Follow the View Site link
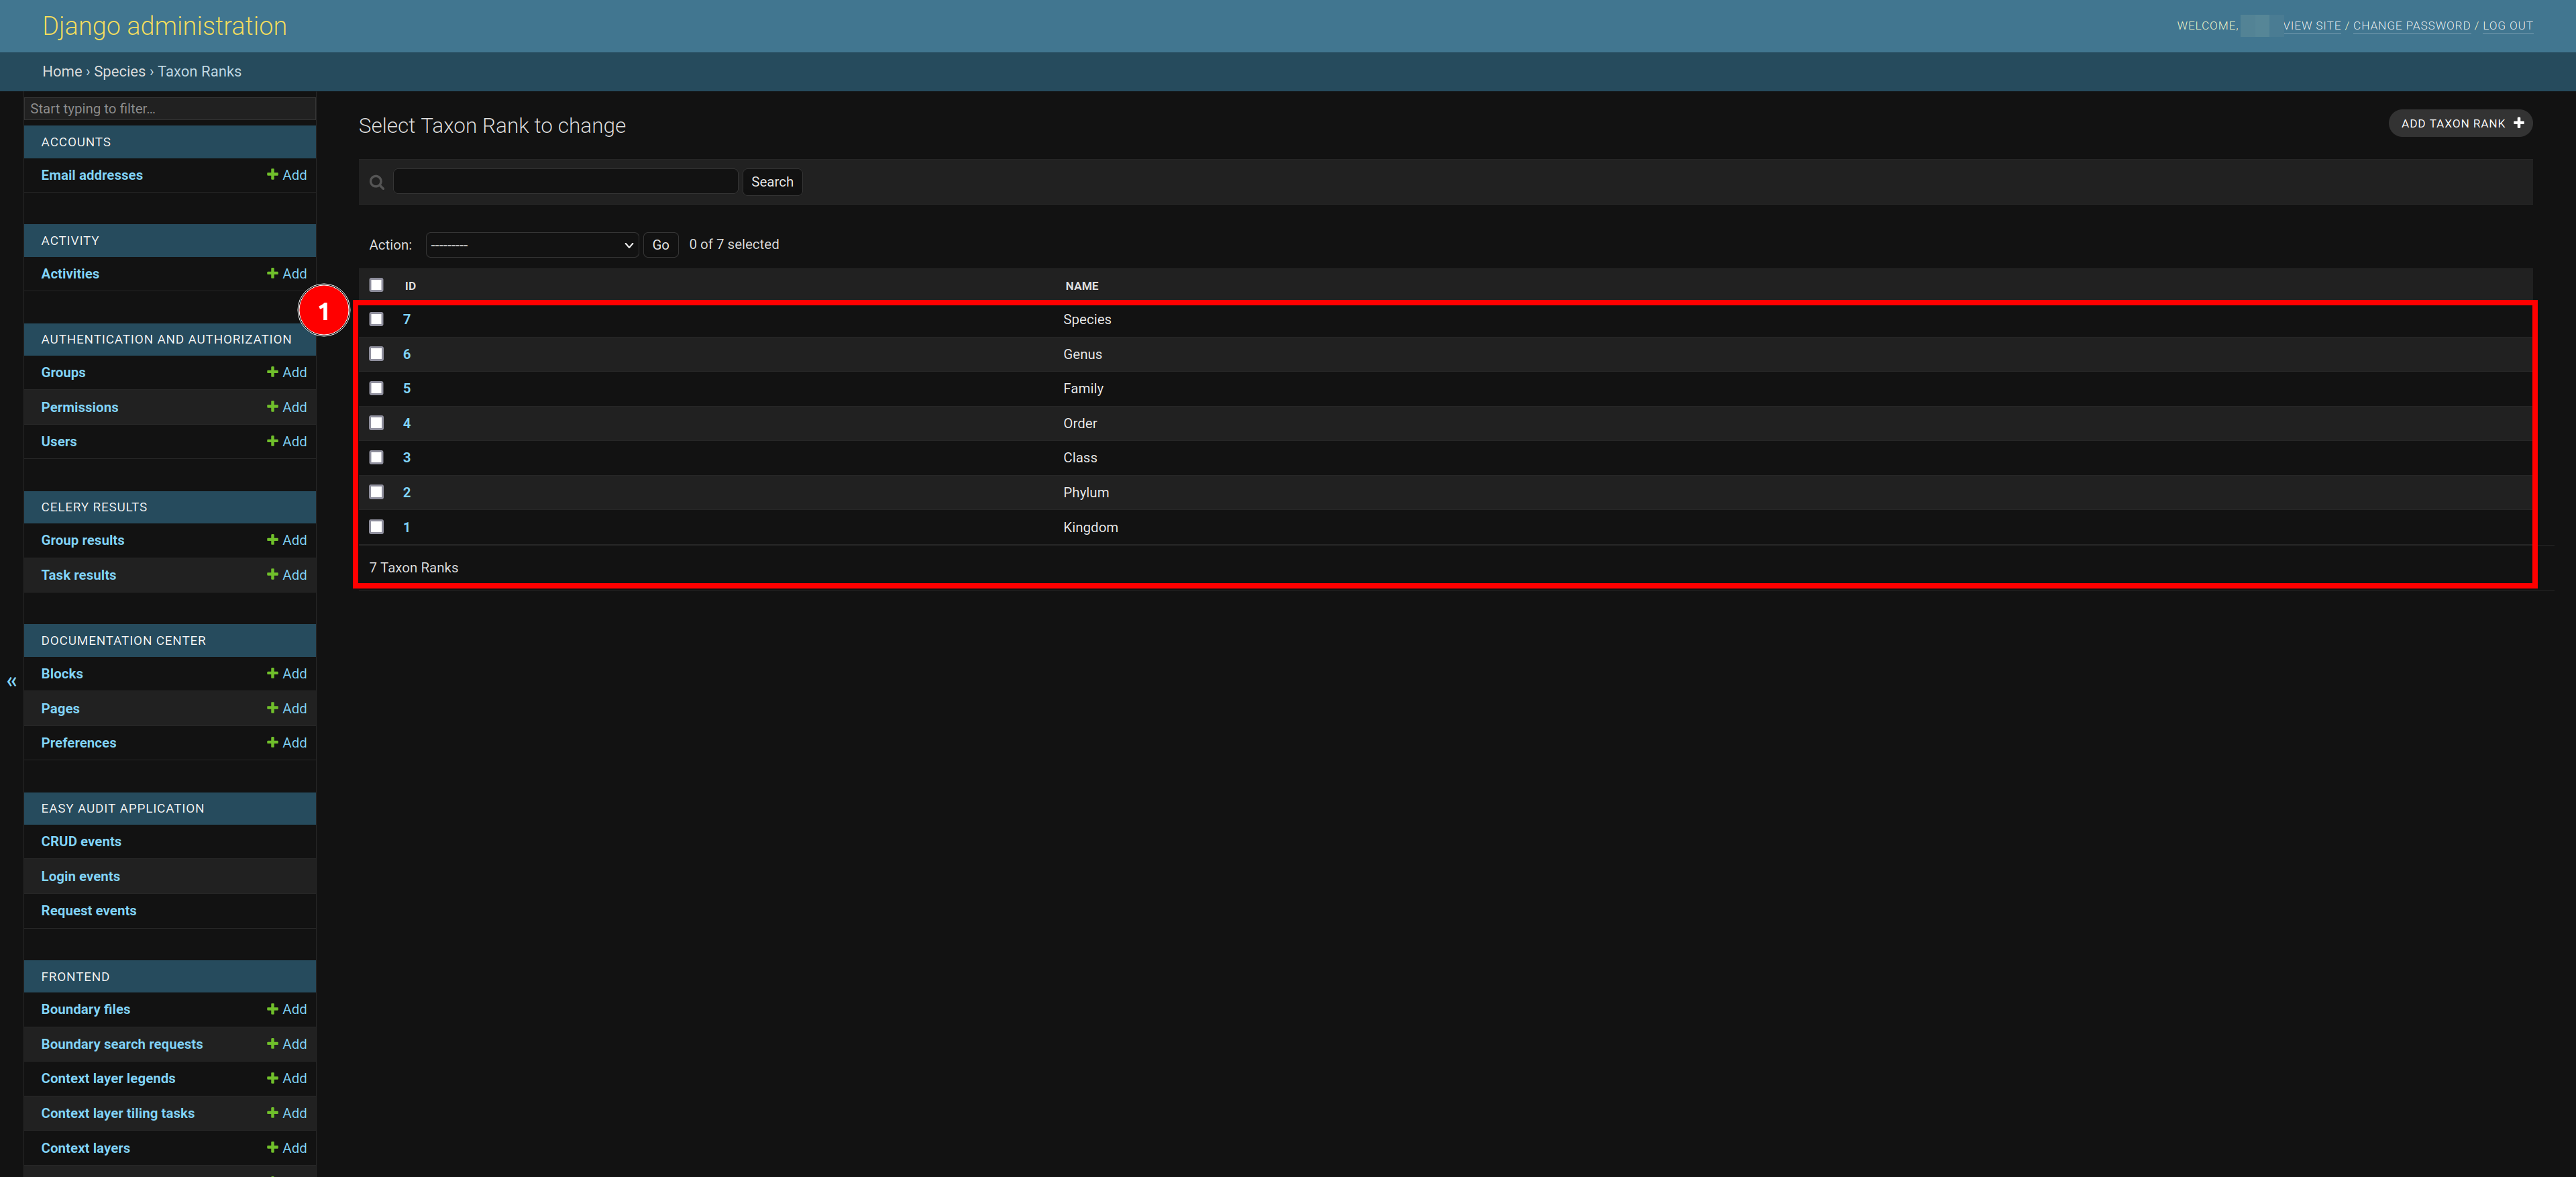Image resolution: width=2576 pixels, height=1177 pixels. point(2312,26)
